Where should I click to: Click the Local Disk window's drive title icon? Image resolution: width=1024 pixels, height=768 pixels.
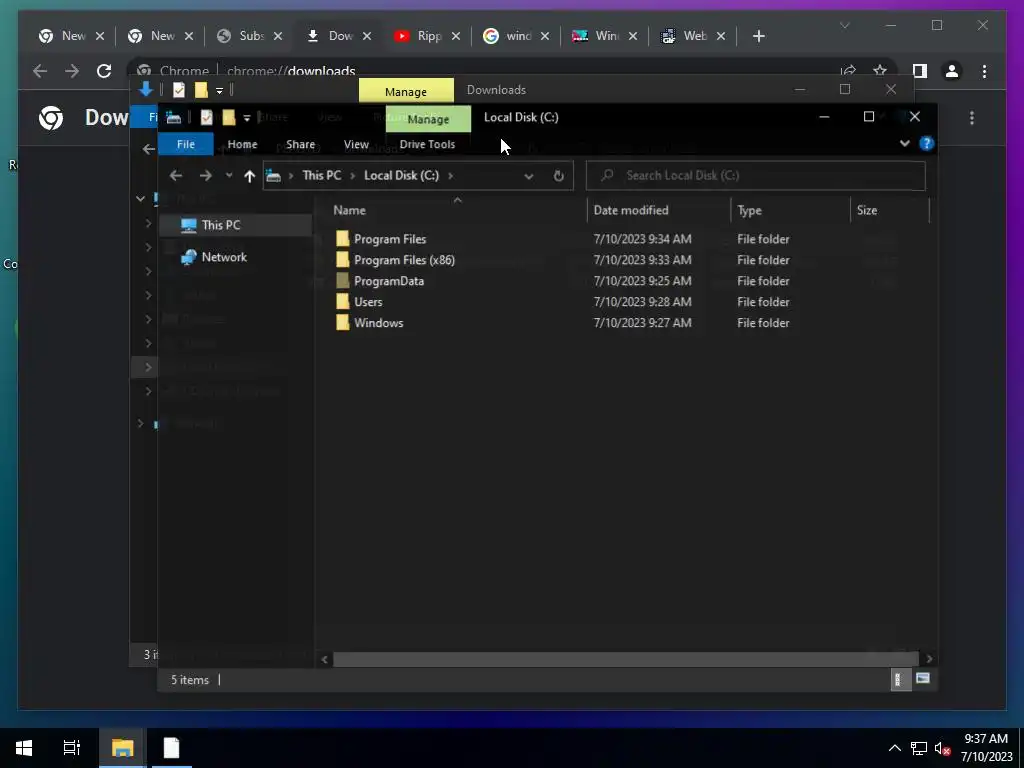click(173, 118)
